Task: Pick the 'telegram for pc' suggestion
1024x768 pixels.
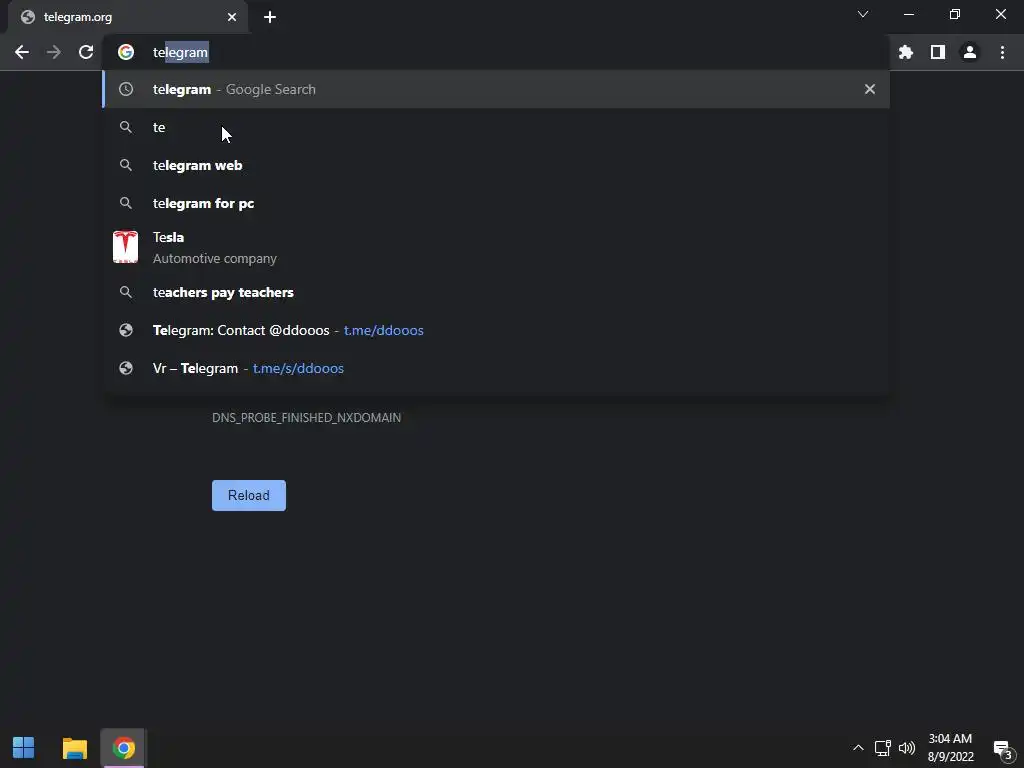Action: [x=496, y=203]
